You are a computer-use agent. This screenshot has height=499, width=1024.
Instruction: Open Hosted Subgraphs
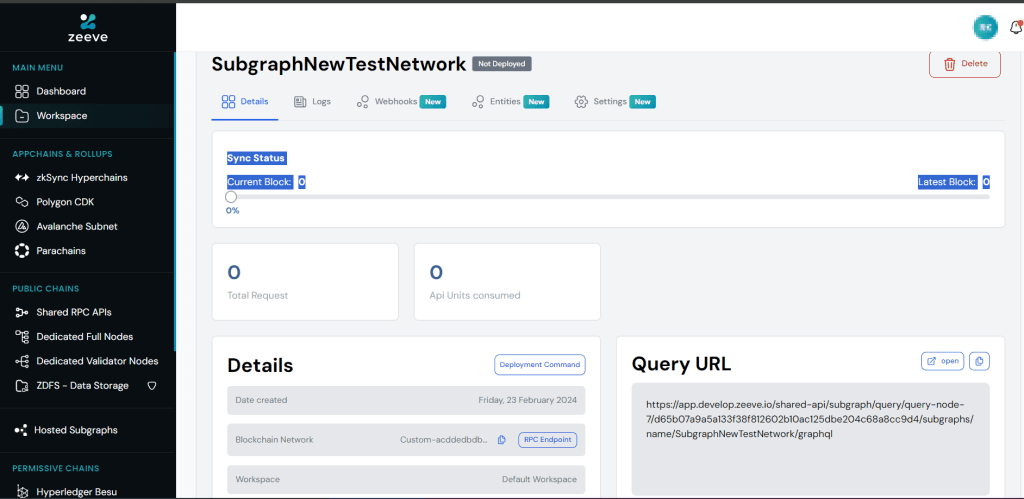click(x=76, y=430)
